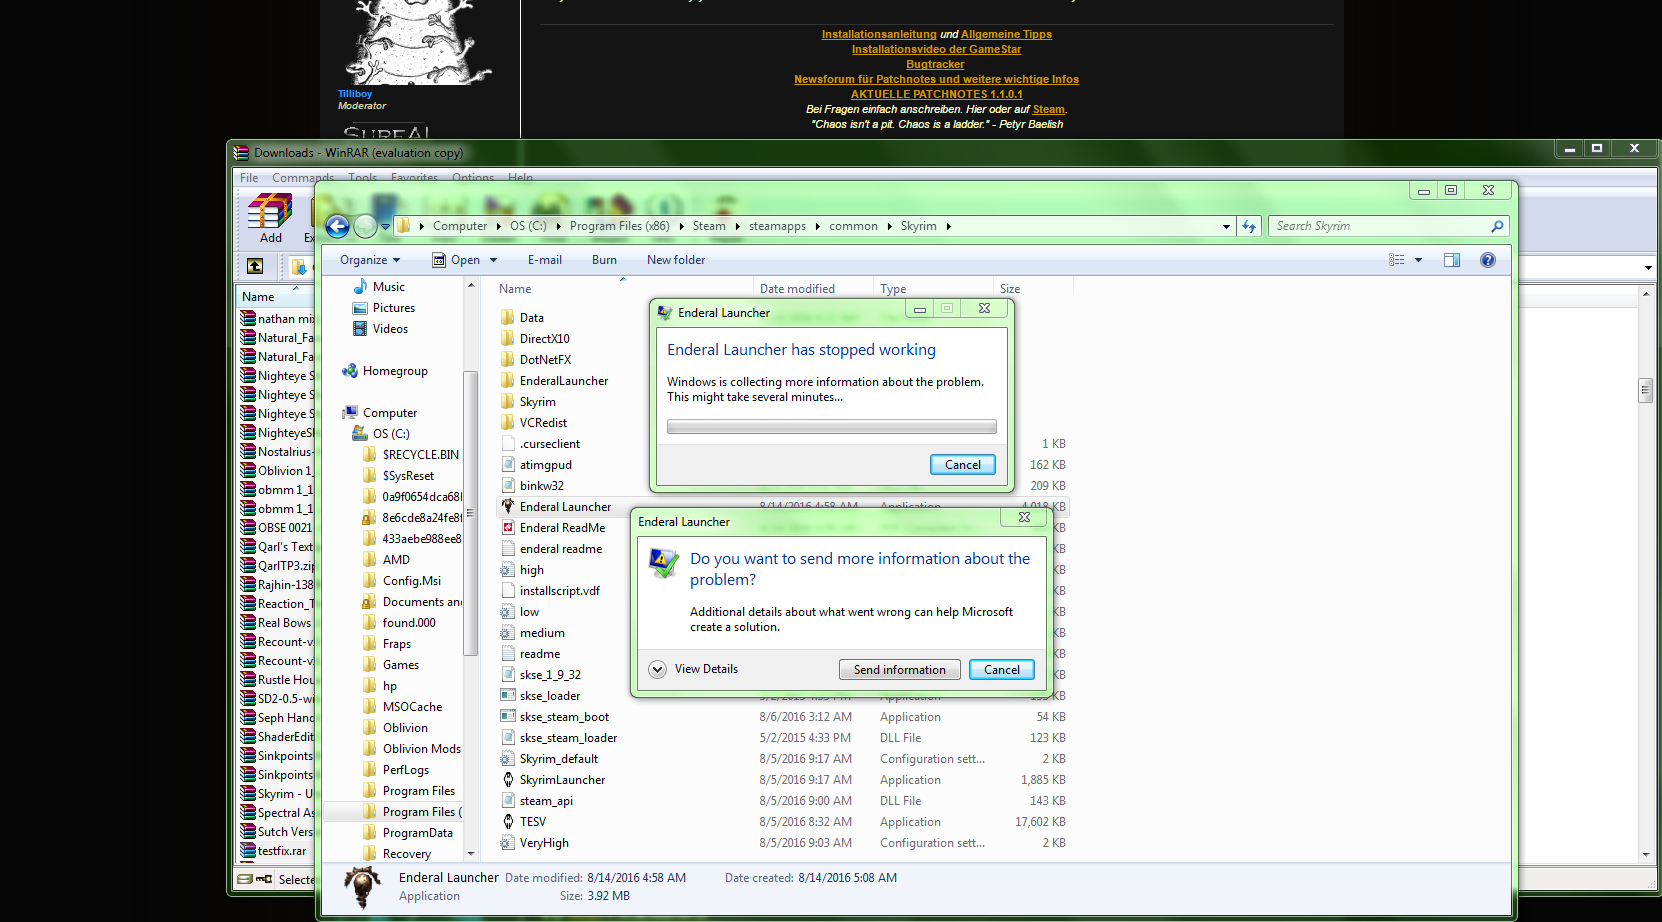Viewport: 1662px width, 922px height.
Task: Click the Computer icon in navigation pane
Action: tap(350, 413)
